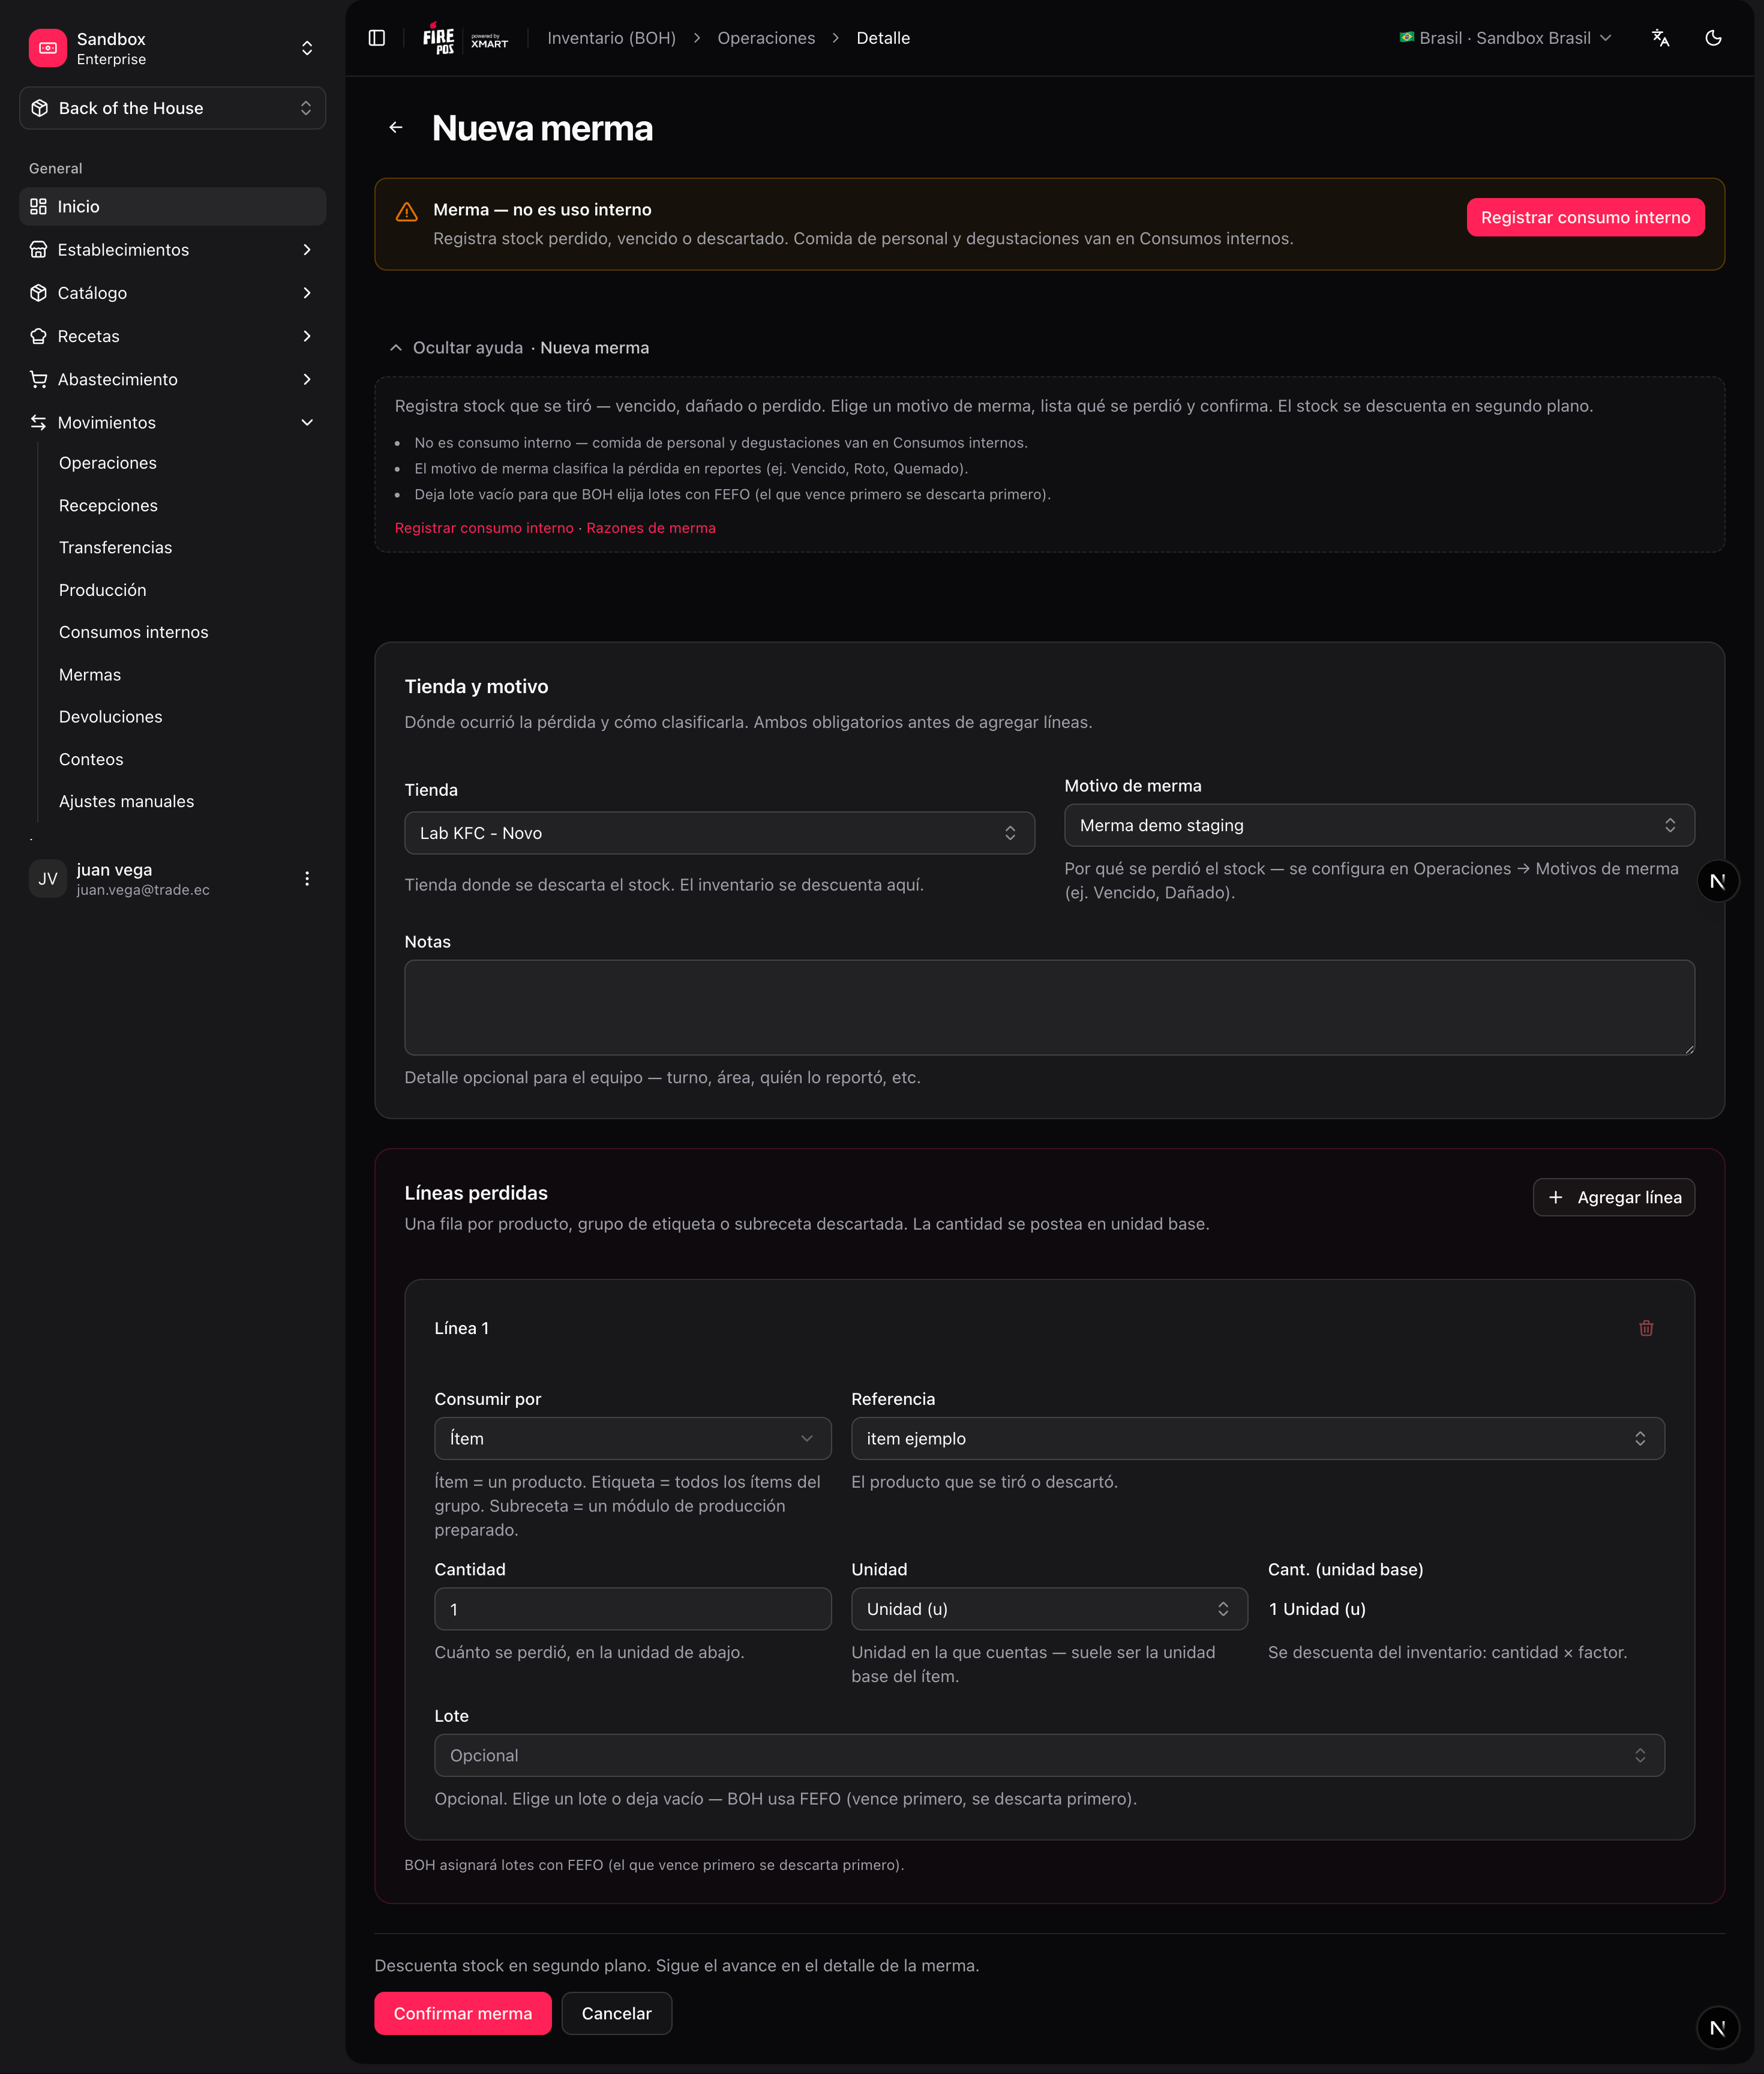Delete Línea 1 with trash icon
Image resolution: width=1764 pixels, height=2074 pixels.
[1646, 1328]
